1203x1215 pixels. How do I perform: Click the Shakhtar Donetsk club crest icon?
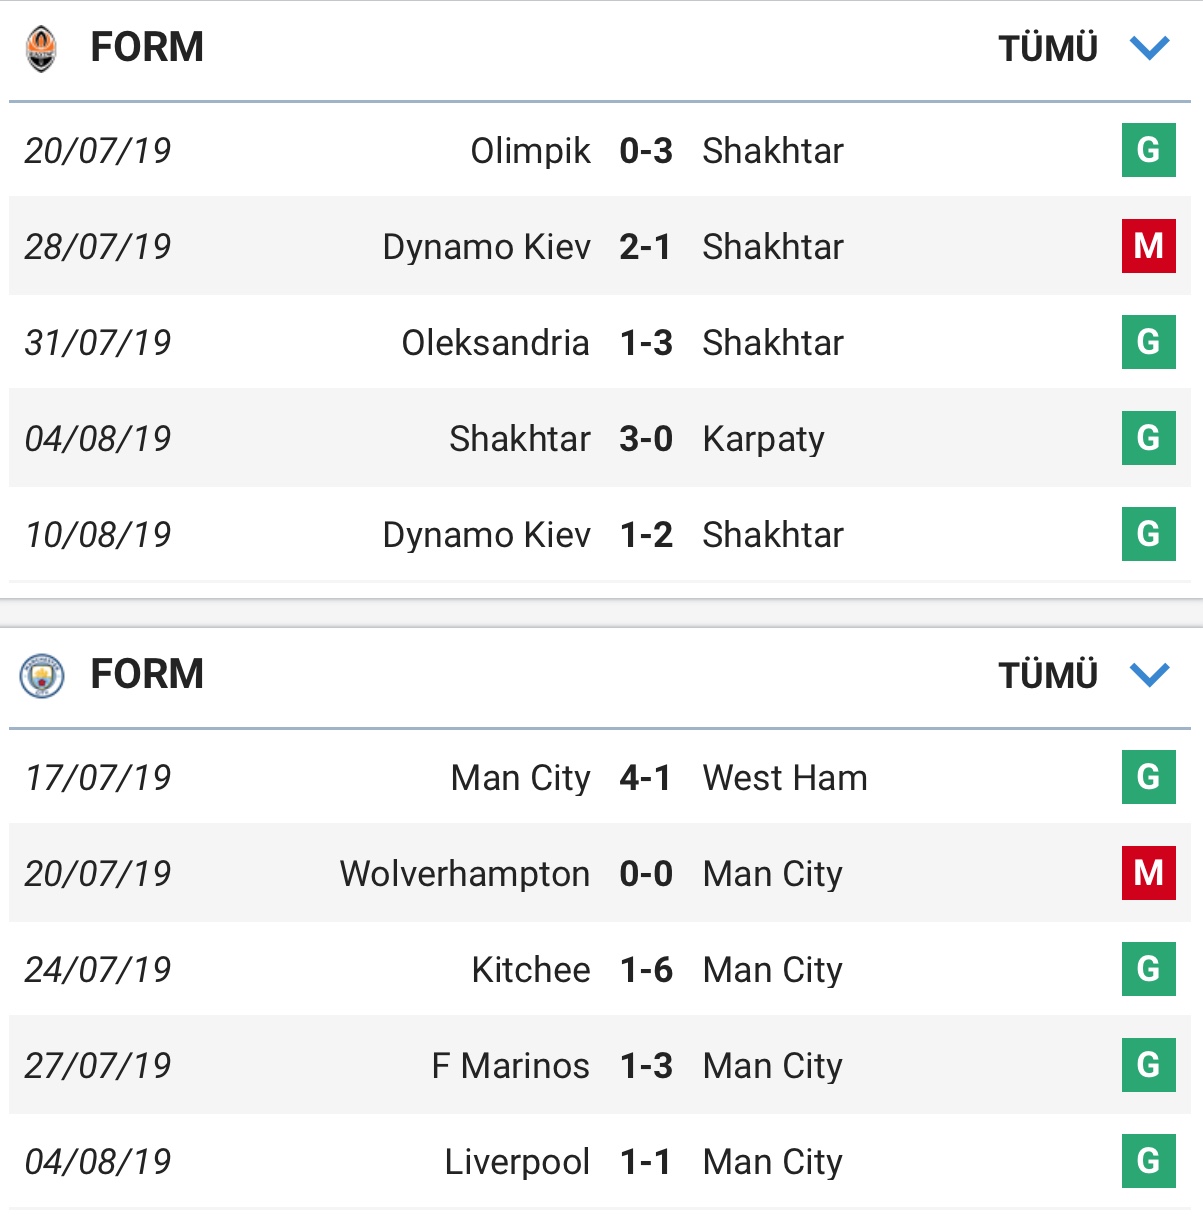click(x=41, y=48)
